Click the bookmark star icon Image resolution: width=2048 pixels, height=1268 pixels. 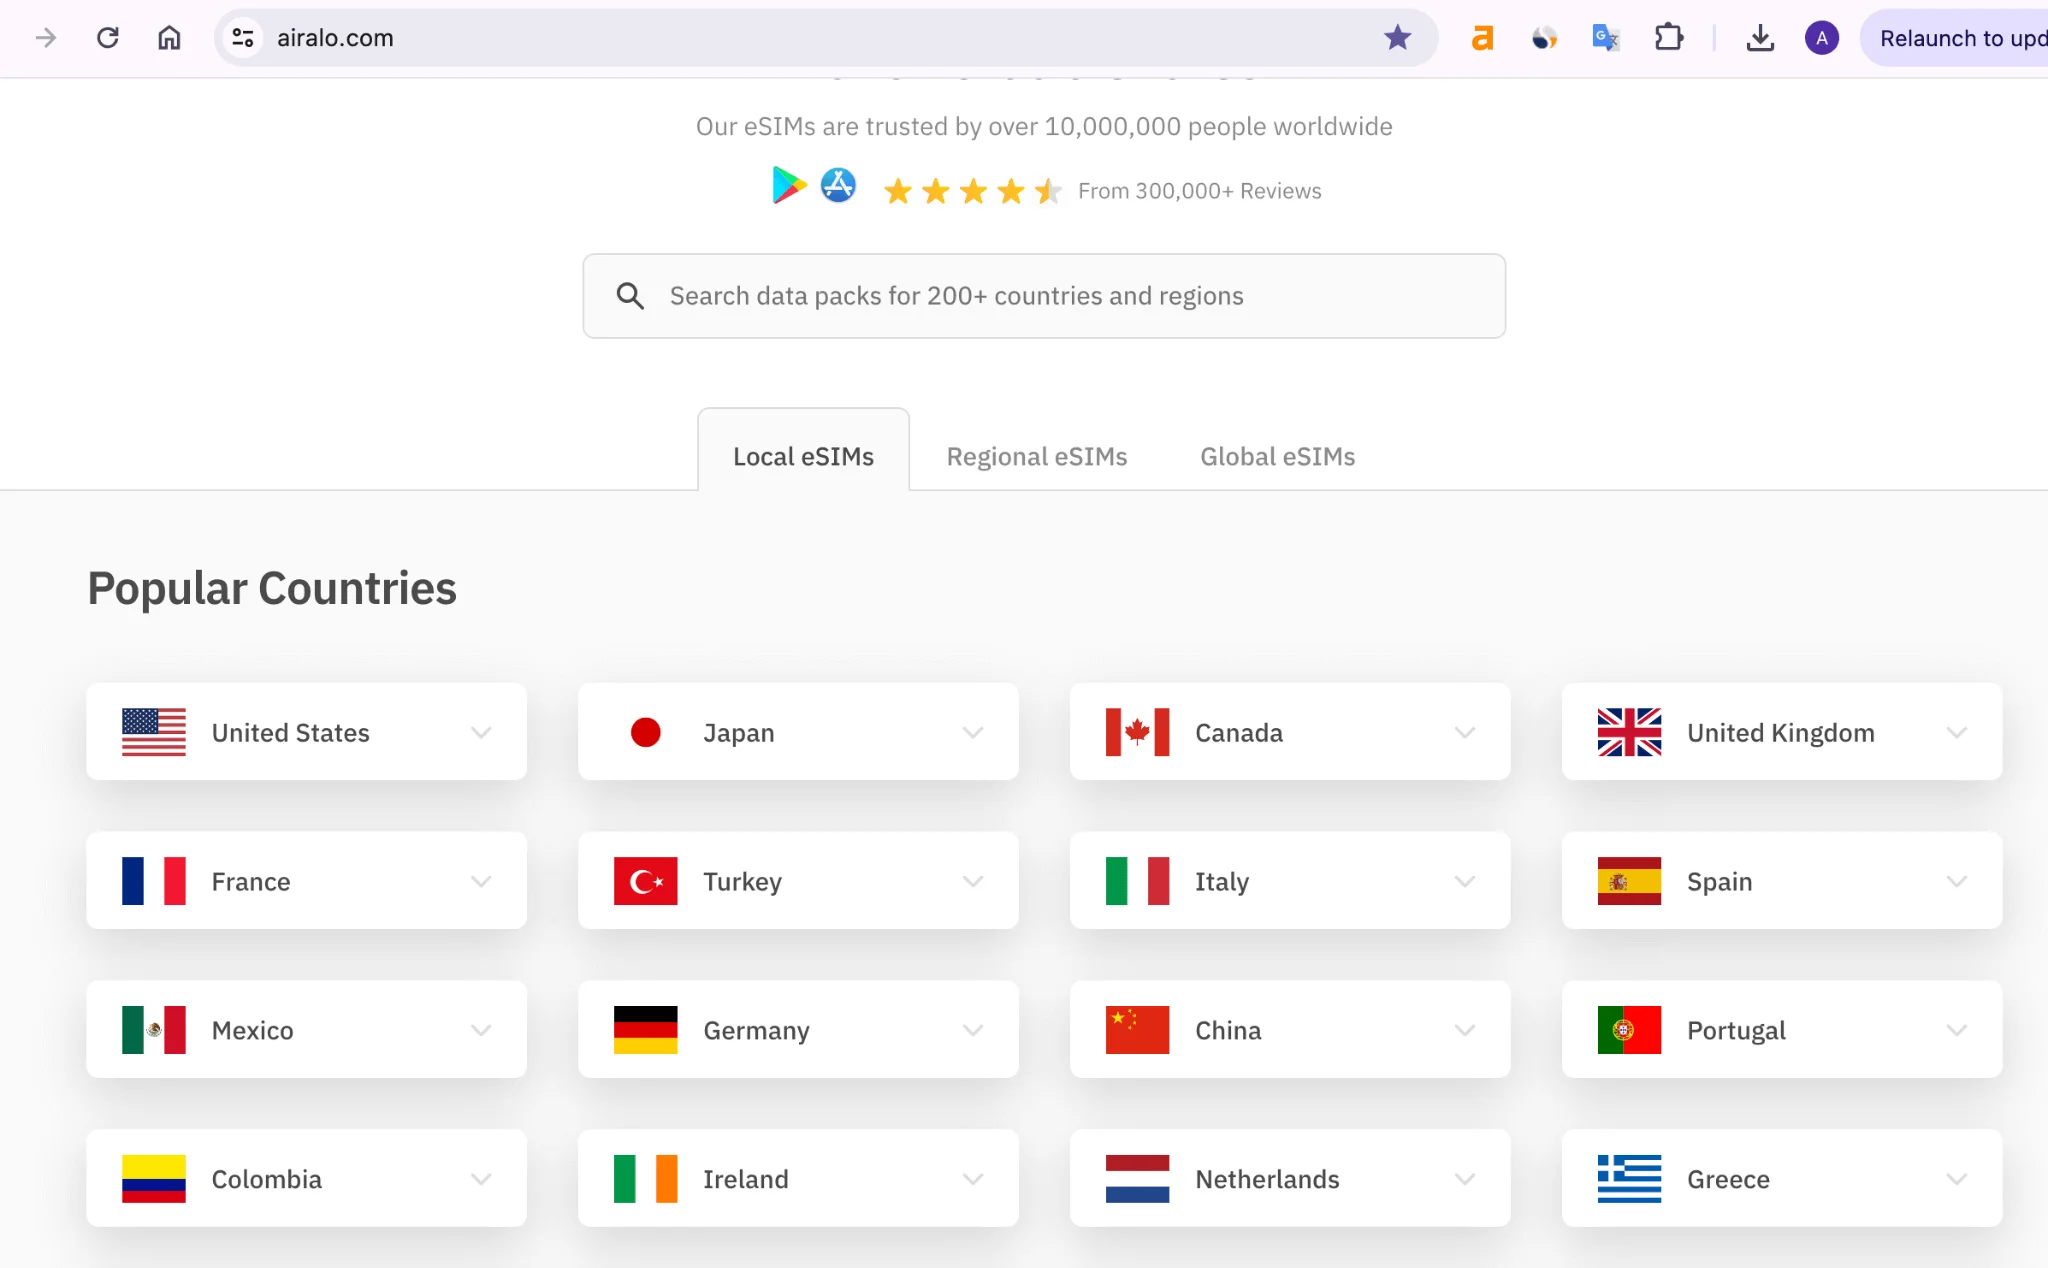[1397, 38]
